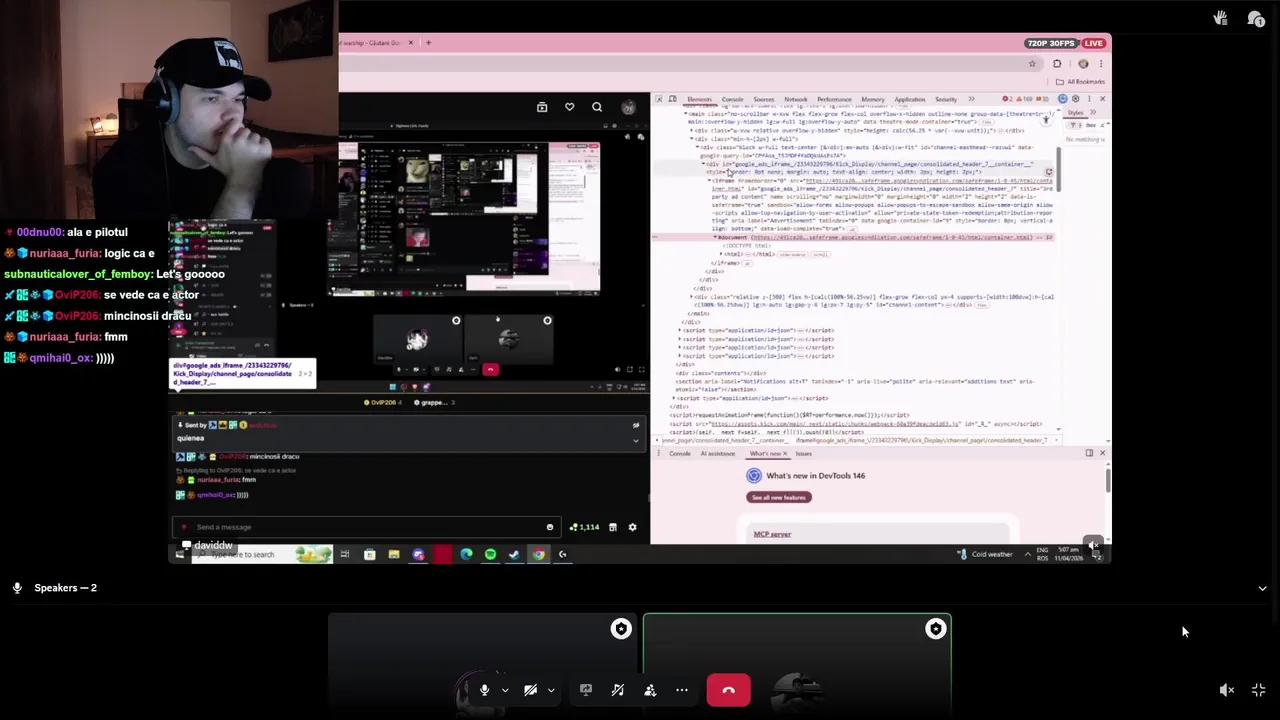Click the left participant tile shield badge
The width and height of the screenshot is (1280, 720).
tap(621, 629)
